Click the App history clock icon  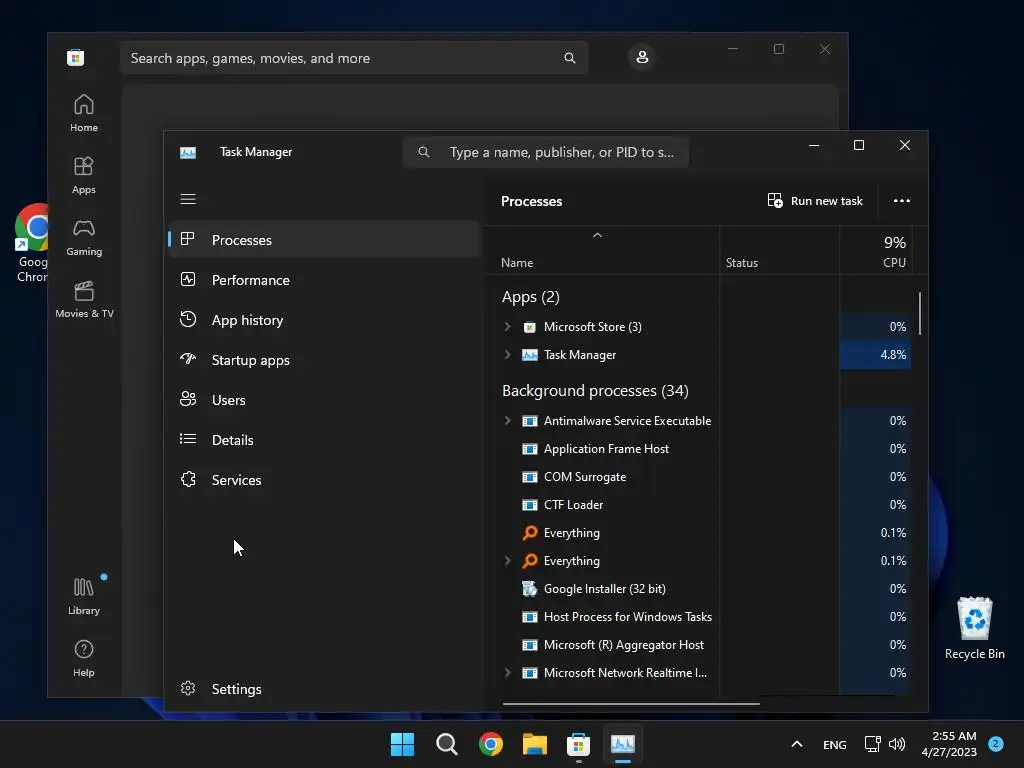(x=187, y=319)
